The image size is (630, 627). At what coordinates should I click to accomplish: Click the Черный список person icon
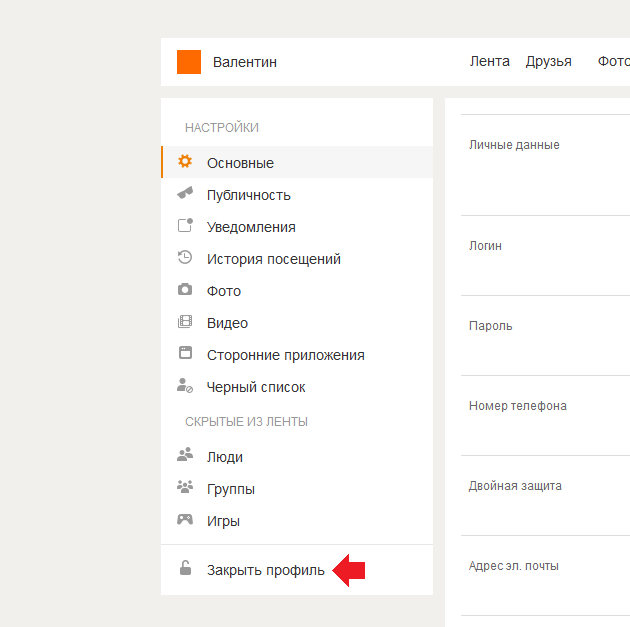pyautogui.click(x=185, y=386)
